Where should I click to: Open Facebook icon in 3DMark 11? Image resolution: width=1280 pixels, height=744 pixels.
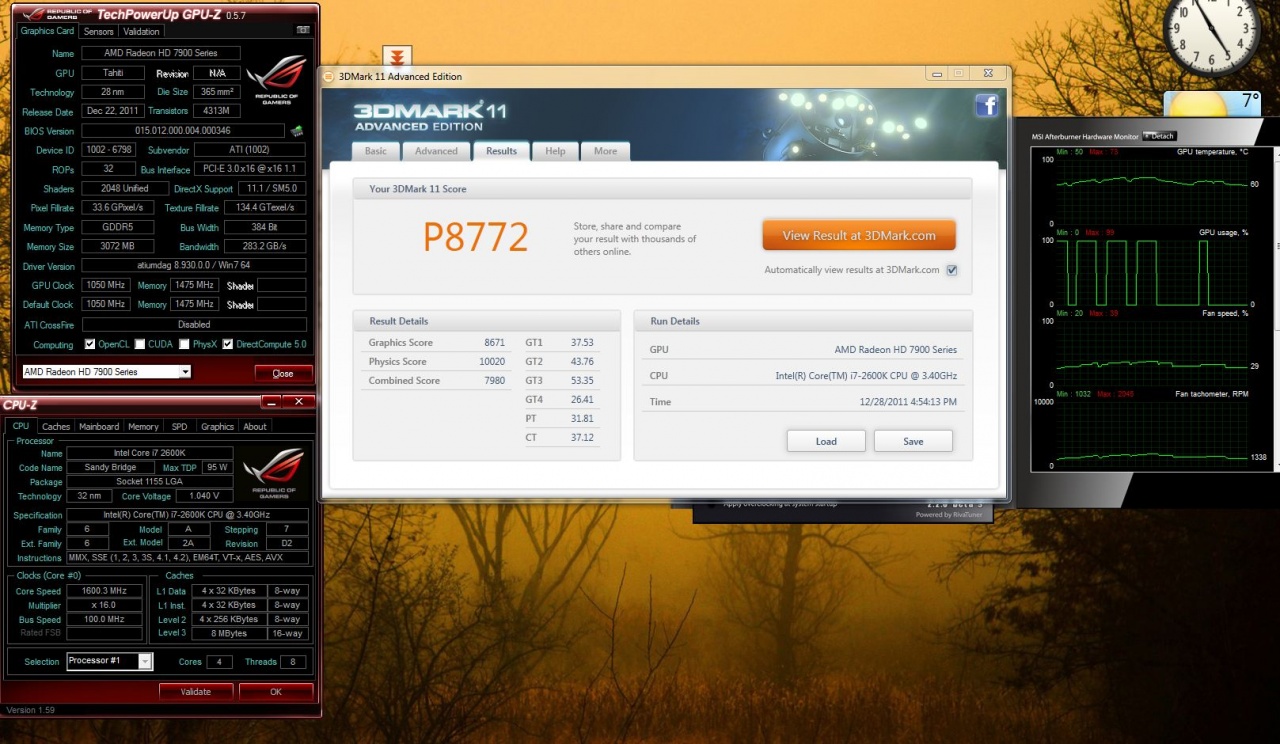click(x=987, y=105)
